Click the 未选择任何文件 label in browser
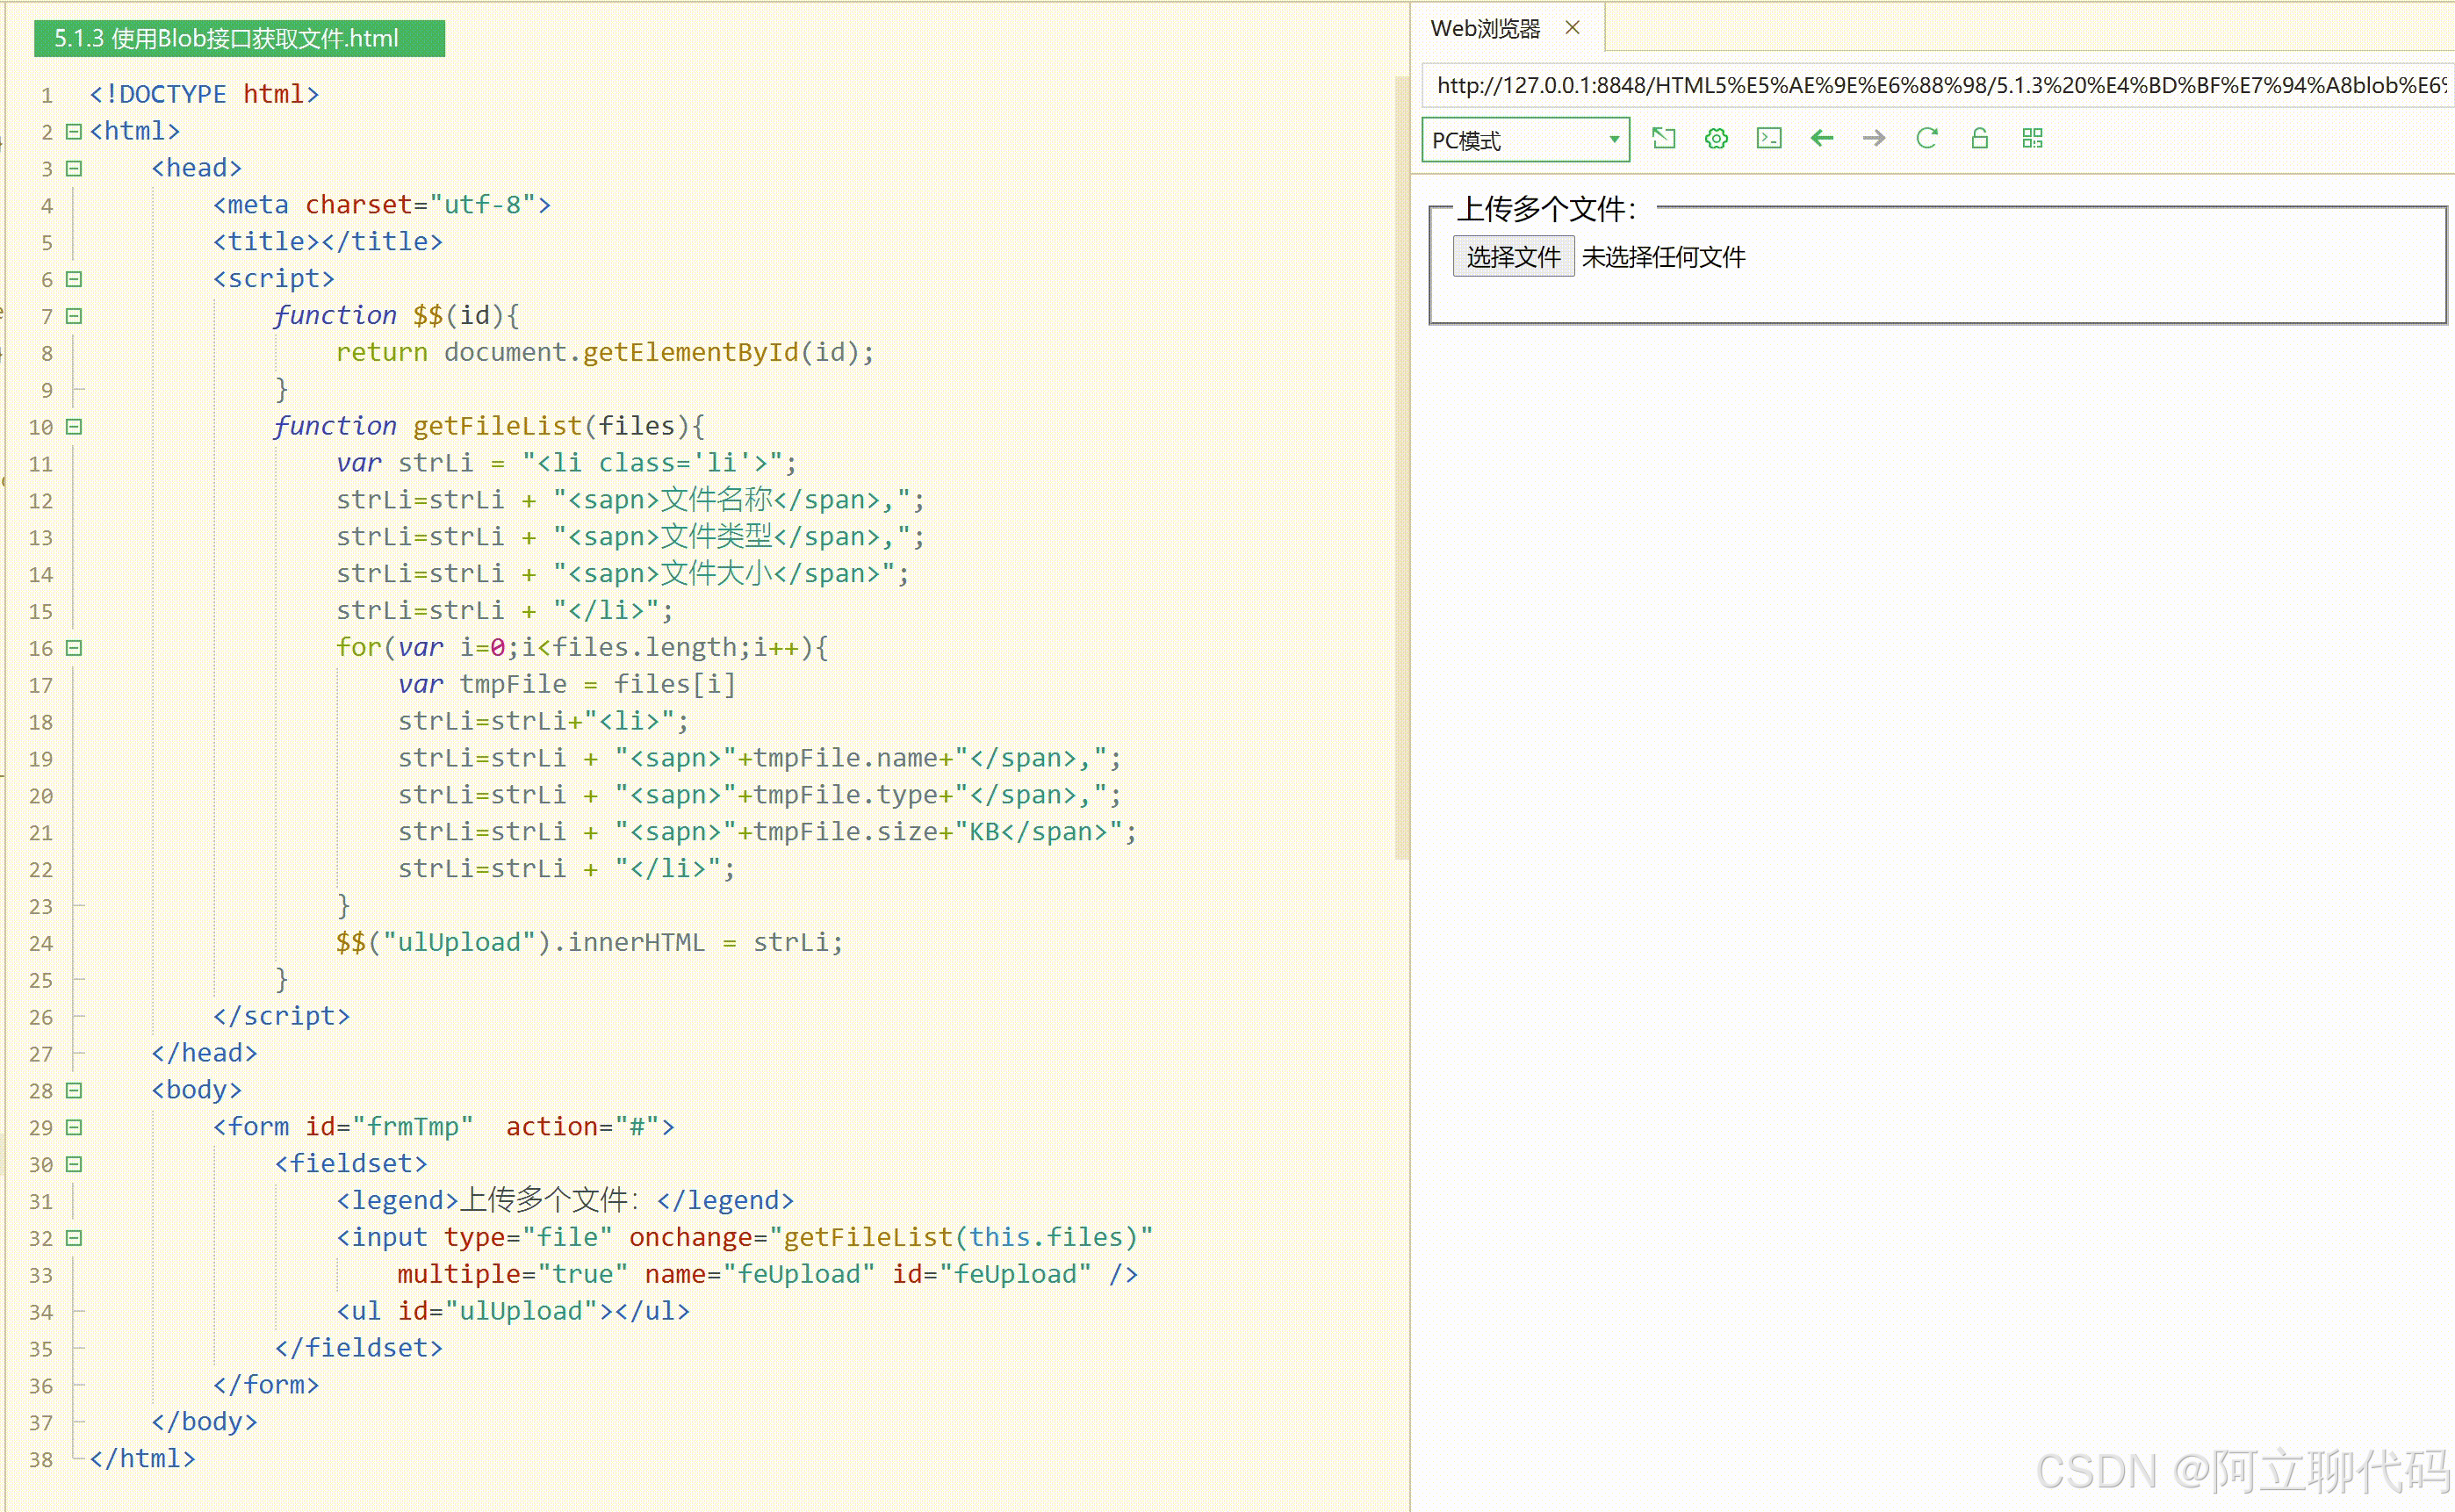The height and width of the screenshot is (1512, 2455). [x=1663, y=257]
